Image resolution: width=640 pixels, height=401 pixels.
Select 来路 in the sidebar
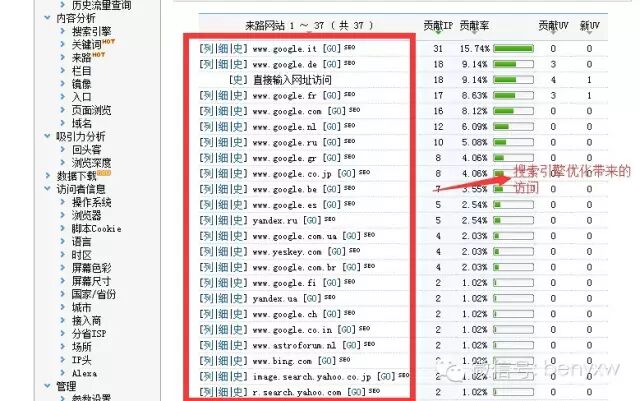point(82,57)
